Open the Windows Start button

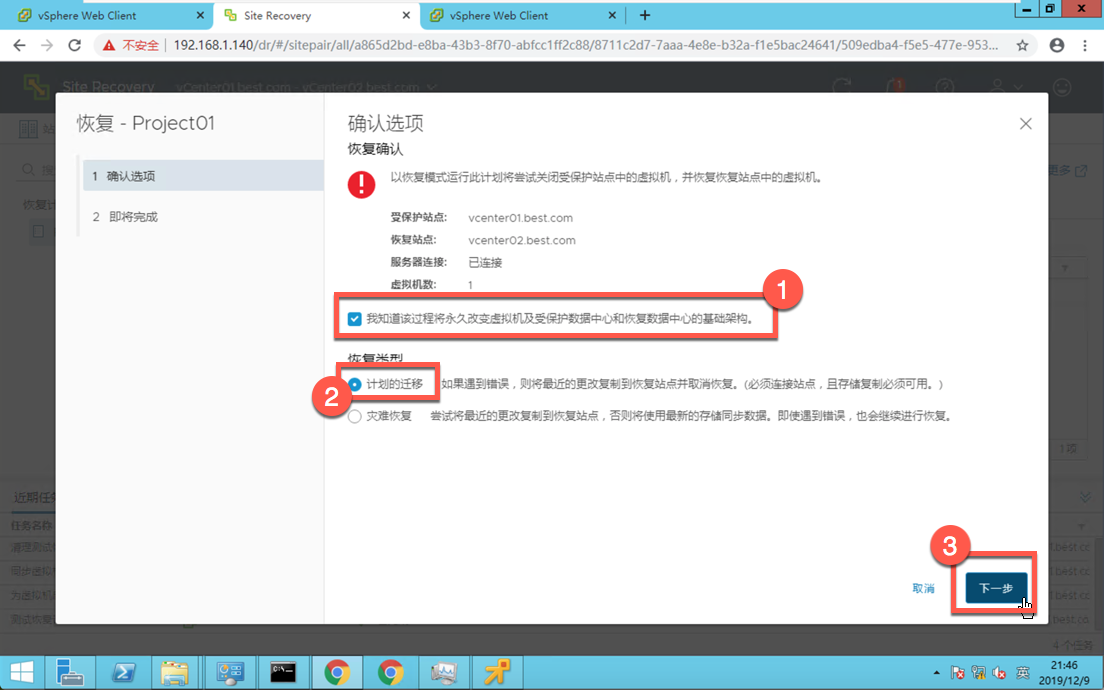[x=22, y=672]
